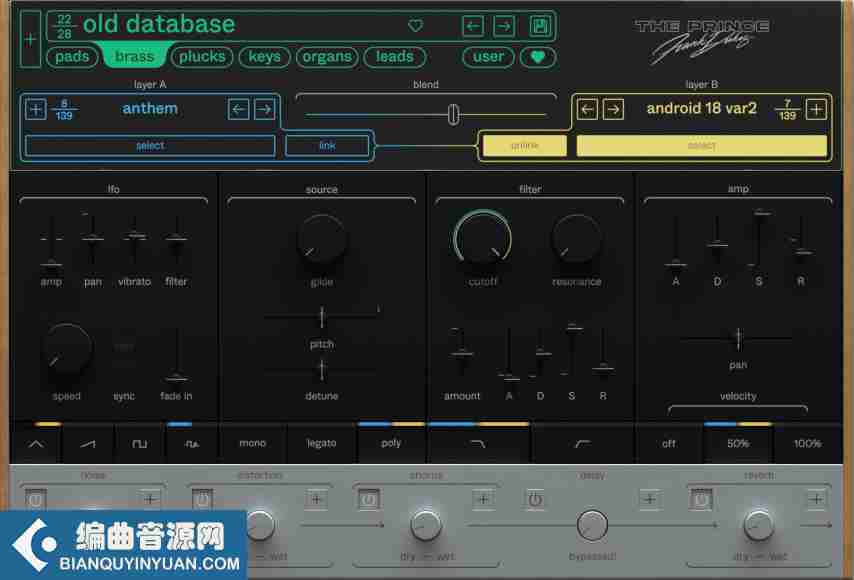Filter presets by favorites heart pill
854x580 pixels.
538,57
